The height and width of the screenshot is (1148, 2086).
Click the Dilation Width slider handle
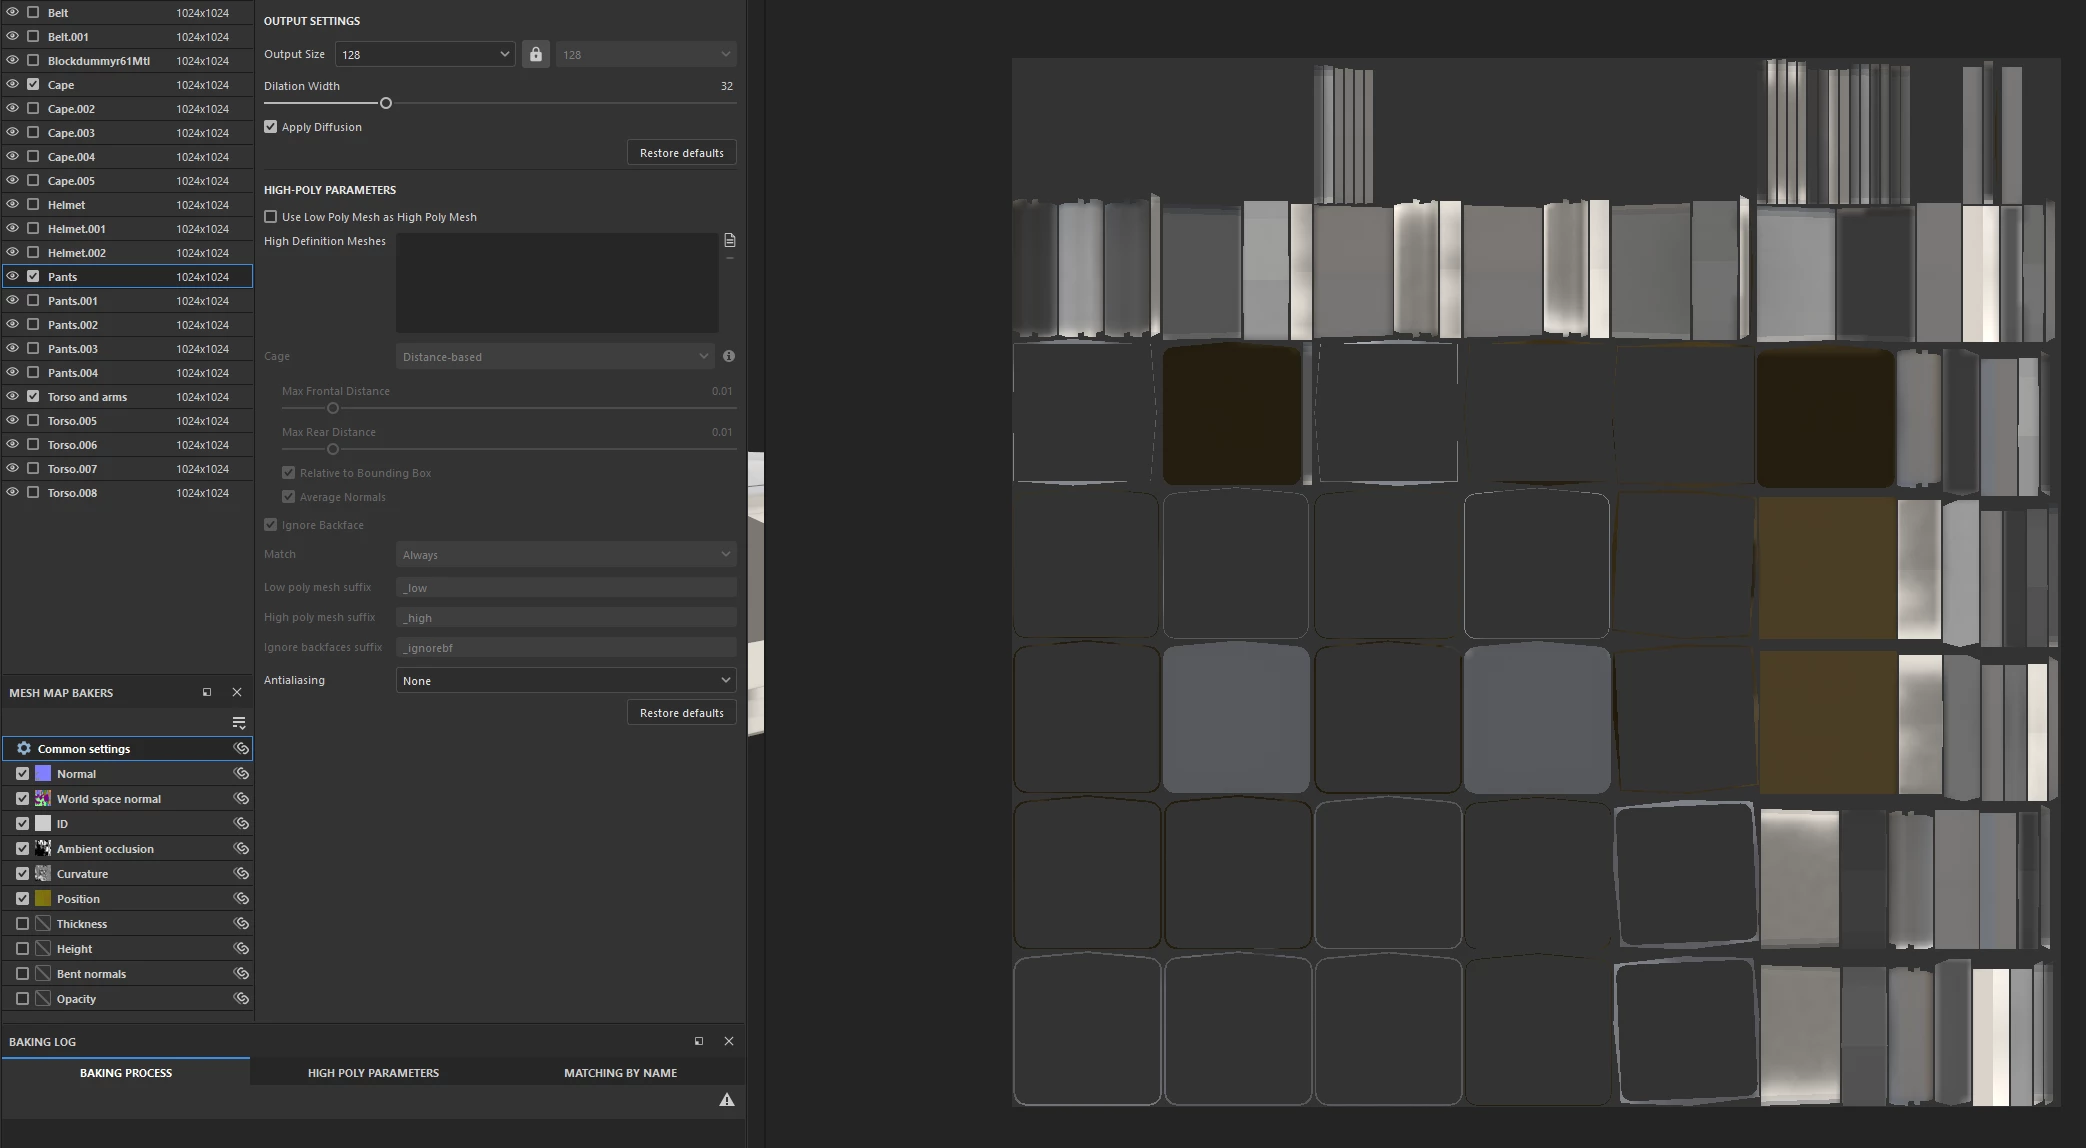[385, 103]
